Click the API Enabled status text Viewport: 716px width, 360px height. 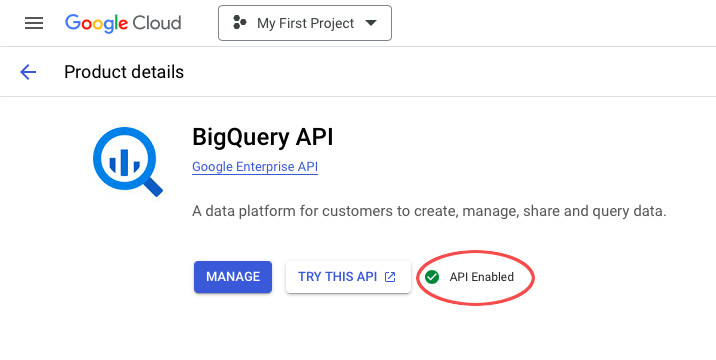(481, 277)
